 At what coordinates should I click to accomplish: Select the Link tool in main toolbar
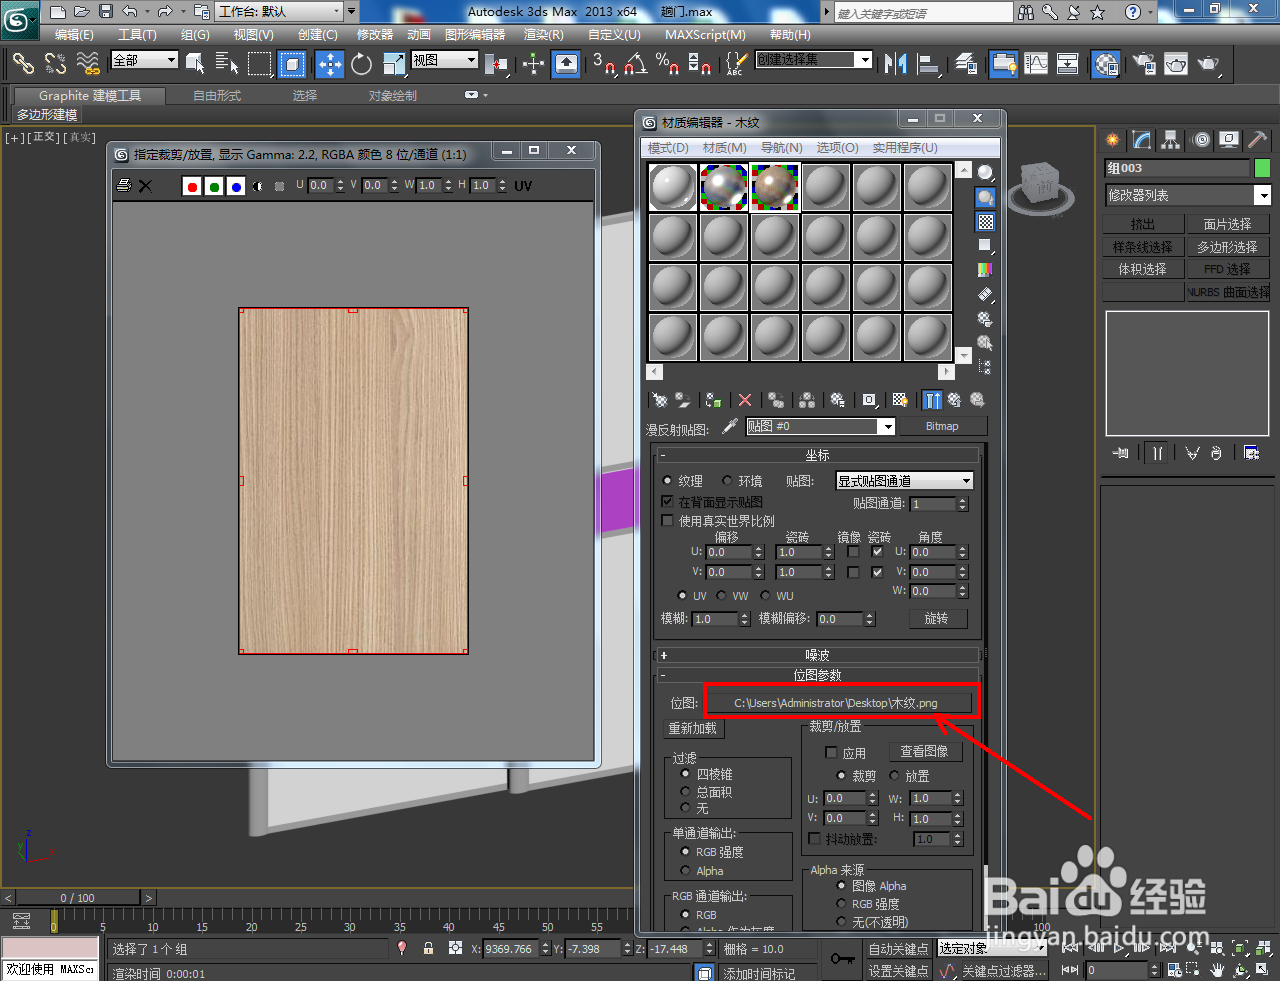click(x=22, y=64)
